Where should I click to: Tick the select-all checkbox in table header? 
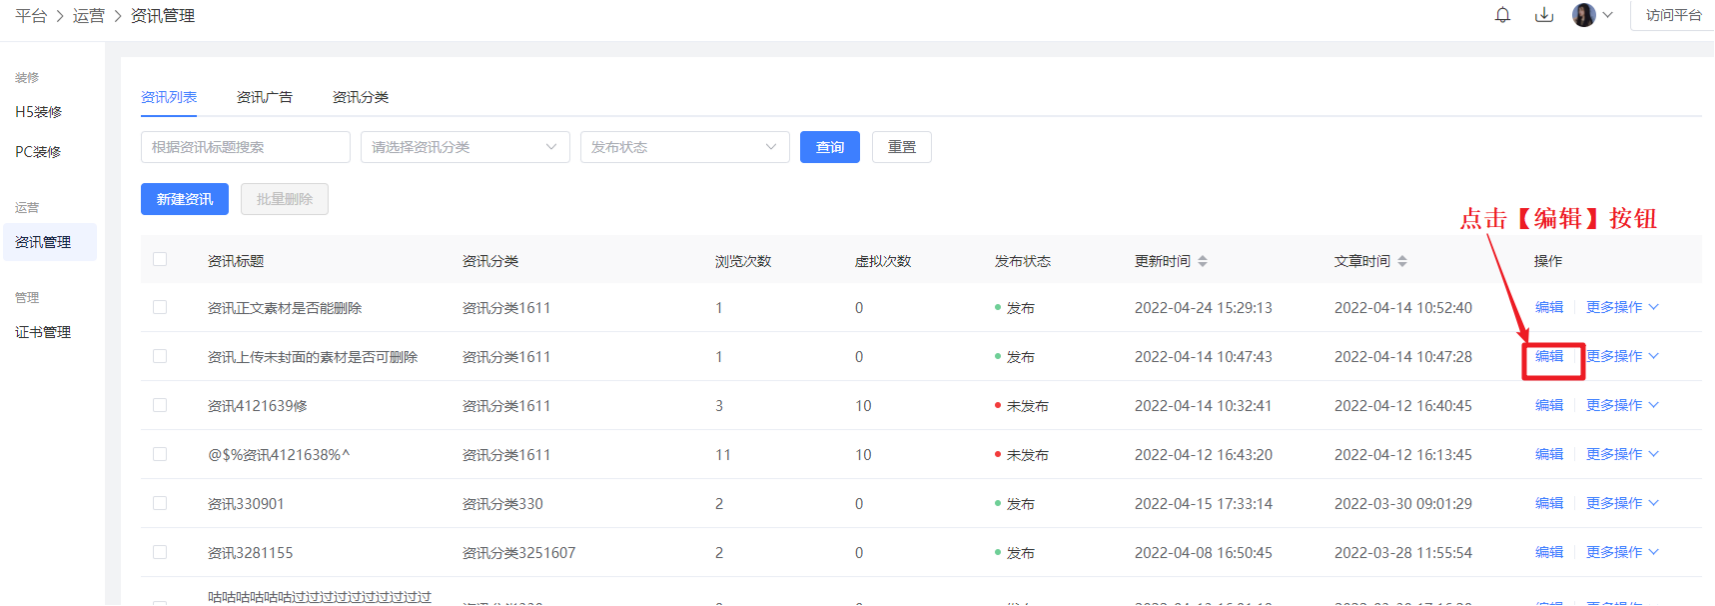(x=160, y=260)
